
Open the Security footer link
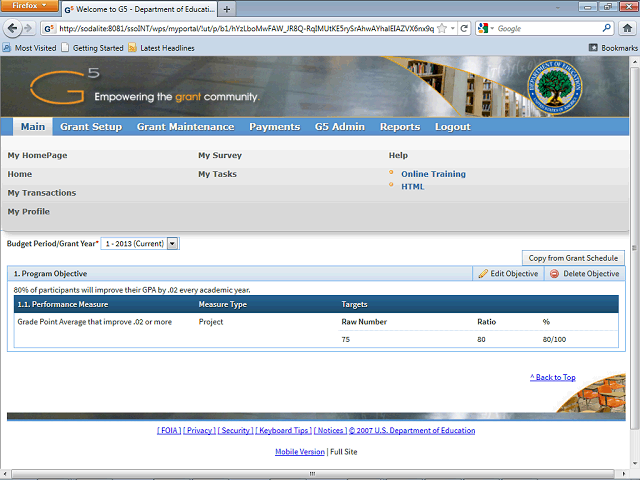(x=236, y=430)
